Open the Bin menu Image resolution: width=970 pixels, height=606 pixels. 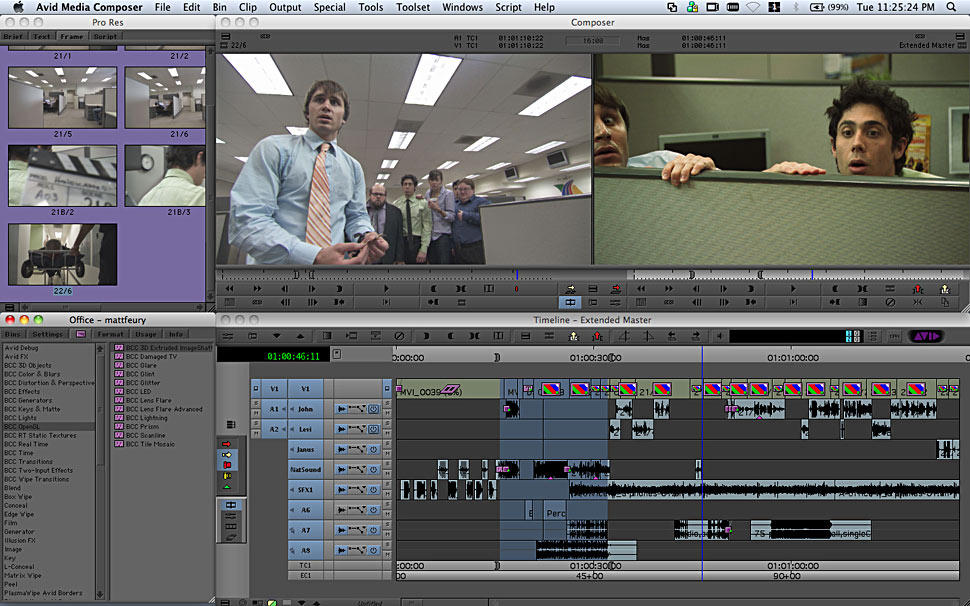pyautogui.click(x=219, y=7)
